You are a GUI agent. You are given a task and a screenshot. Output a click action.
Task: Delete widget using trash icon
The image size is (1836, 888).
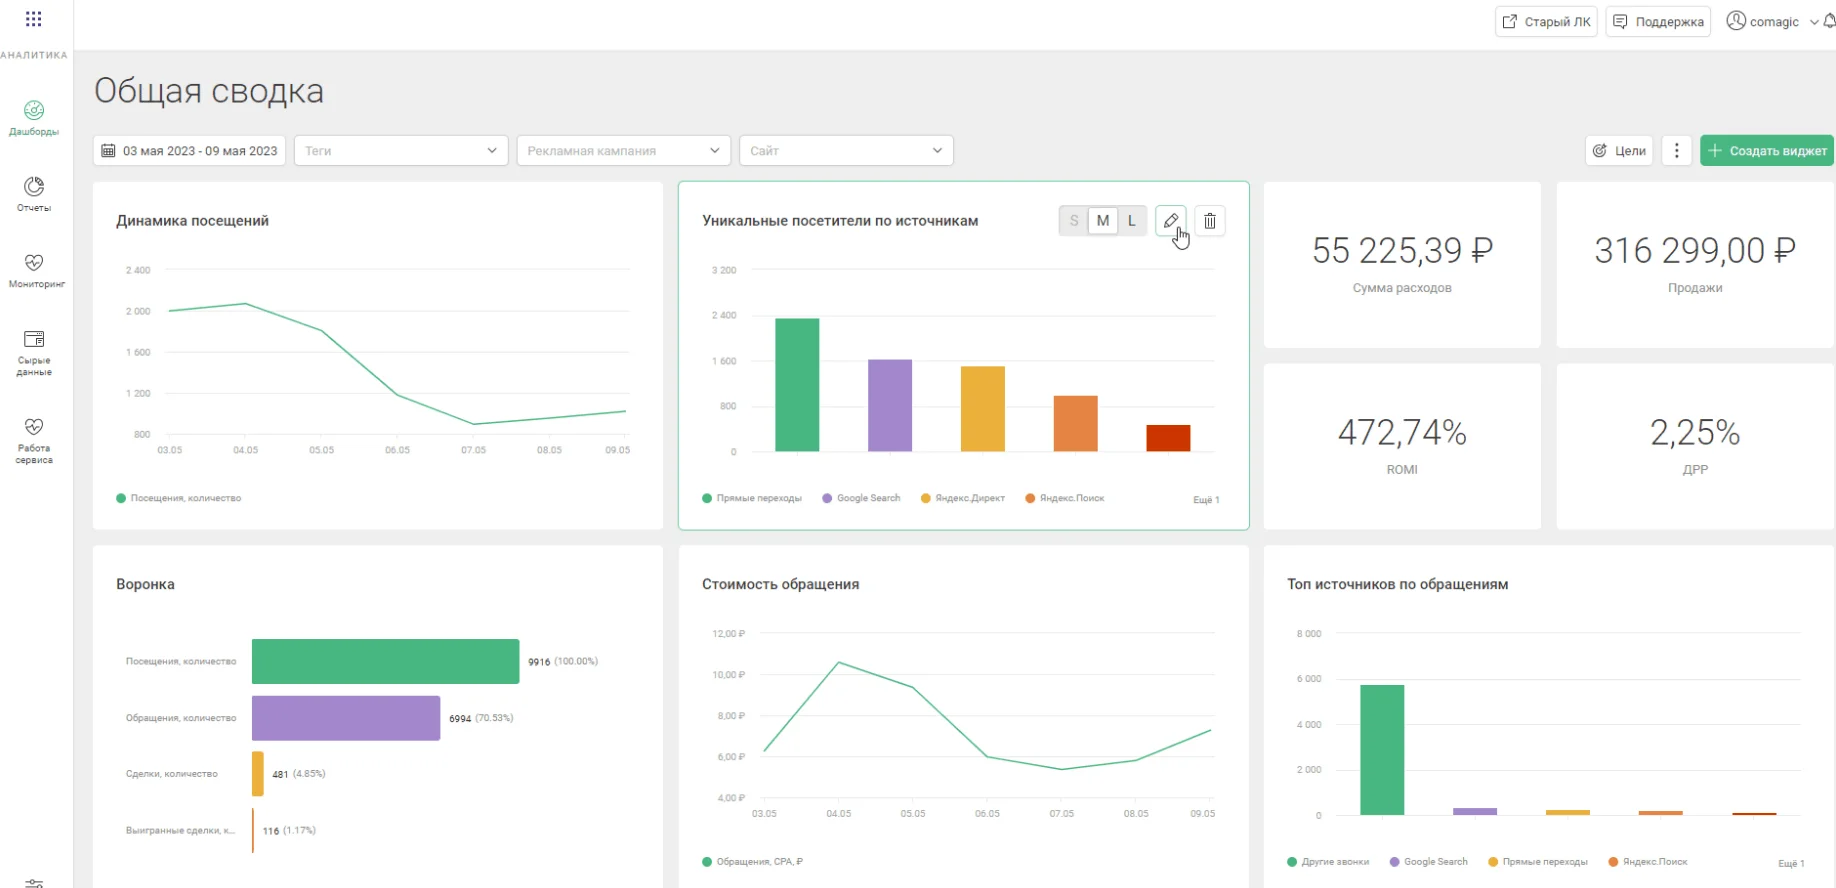point(1209,221)
